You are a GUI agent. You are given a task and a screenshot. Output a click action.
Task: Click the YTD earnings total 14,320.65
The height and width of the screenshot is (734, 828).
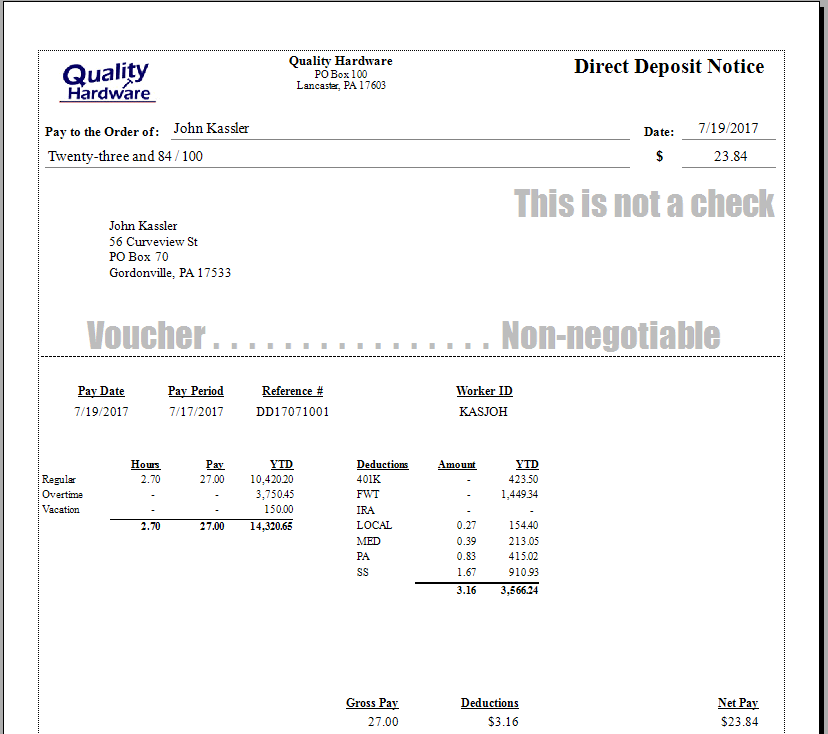coord(271,526)
